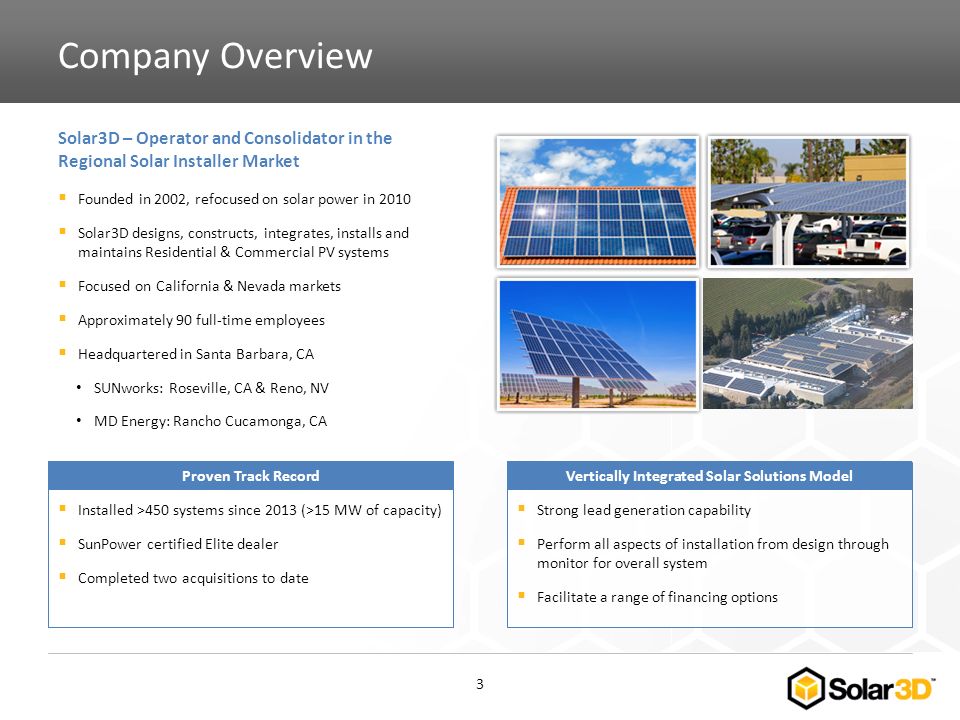This screenshot has height=720, width=960.
Task: Click "Vertically Integrated Solar Solutions Model" header
Action: [710, 476]
